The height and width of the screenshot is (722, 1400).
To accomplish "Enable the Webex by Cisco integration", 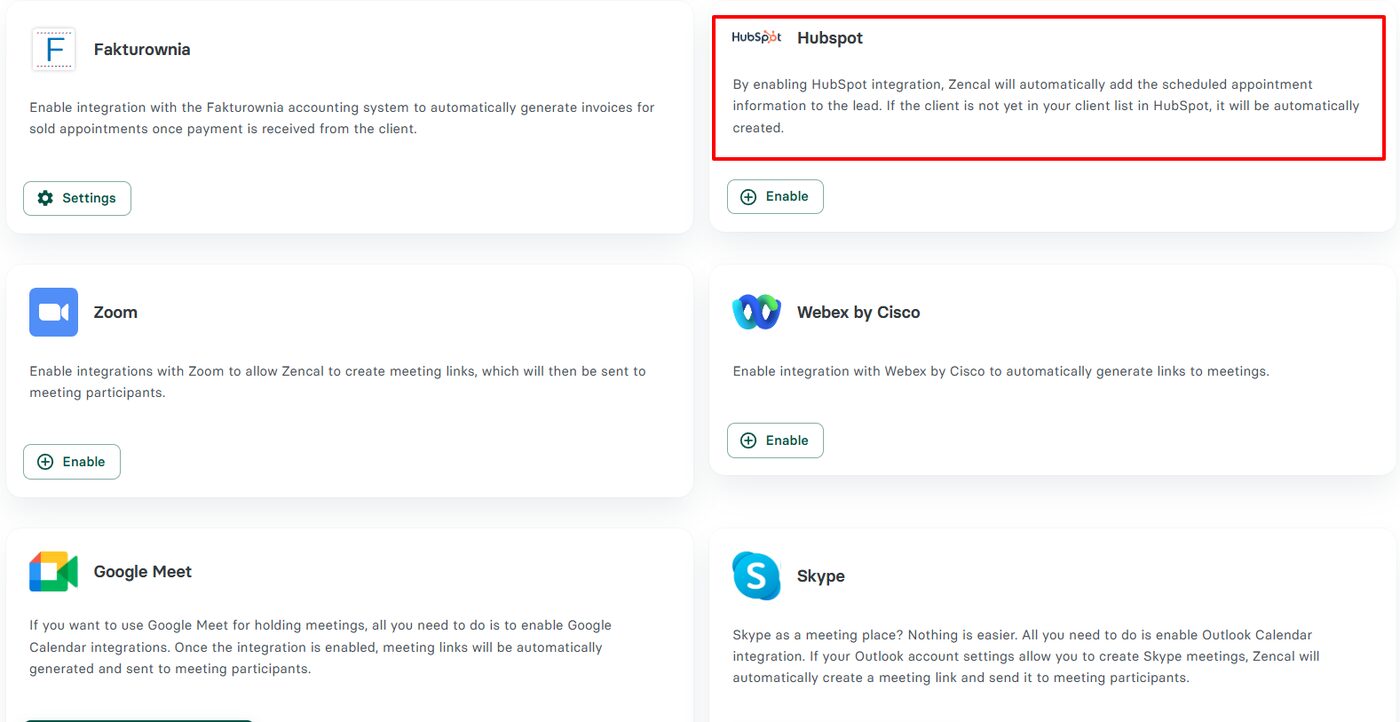I will tap(775, 440).
